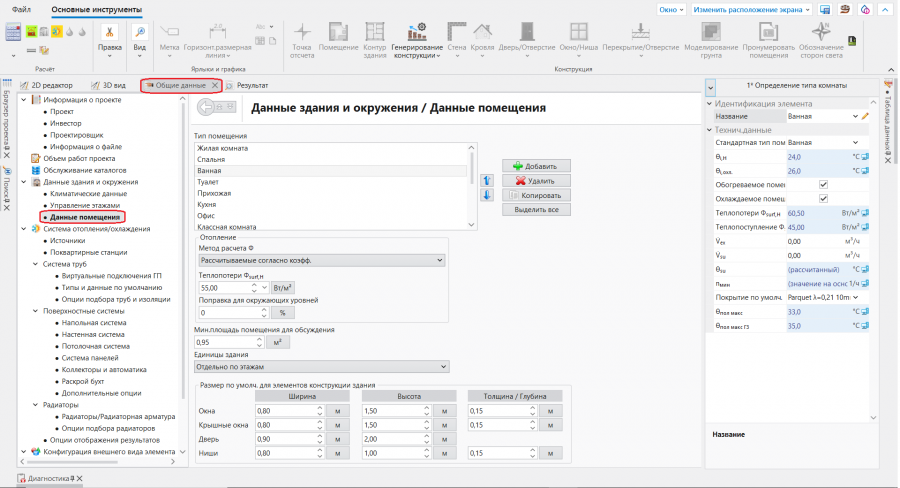Click the Выделить все button
Image resolution: width=900 pixels, height=488 pixels.
(x=541, y=210)
